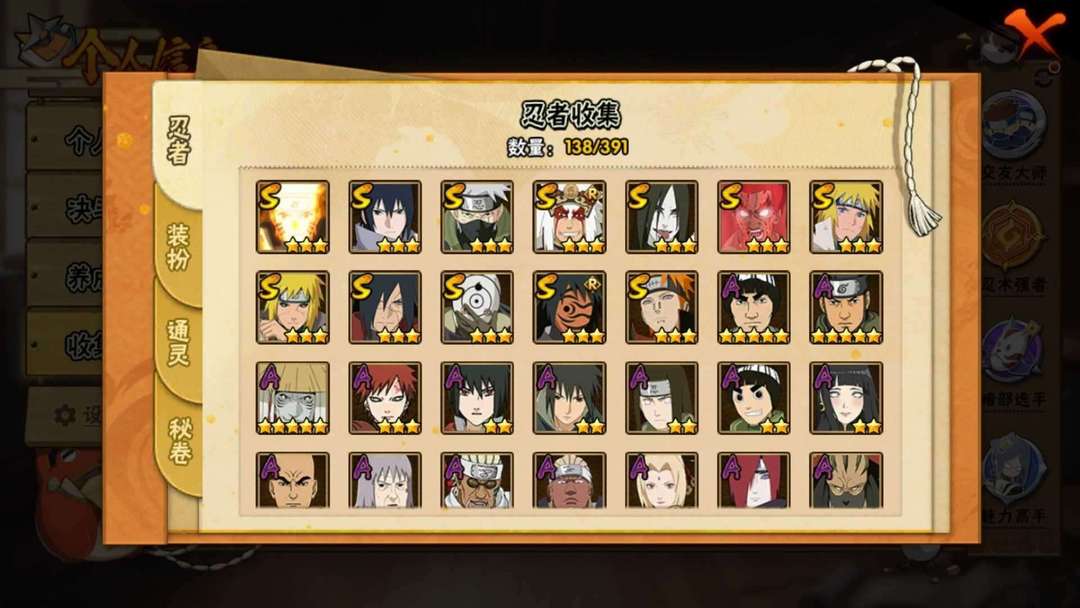Select the orange-masked Obito portrait with R badge
Viewport: 1080px width, 608px height.
pos(569,307)
